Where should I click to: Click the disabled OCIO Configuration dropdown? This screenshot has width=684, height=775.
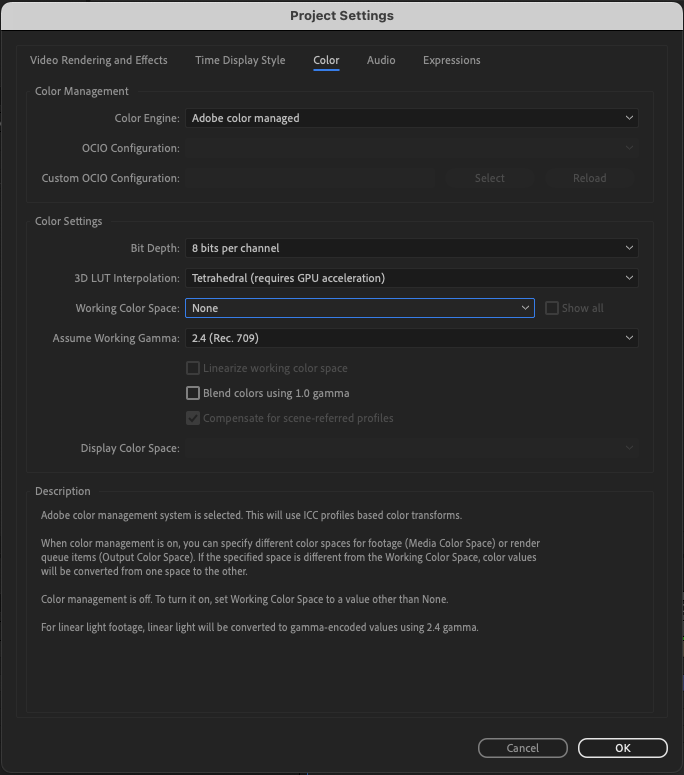coord(411,148)
